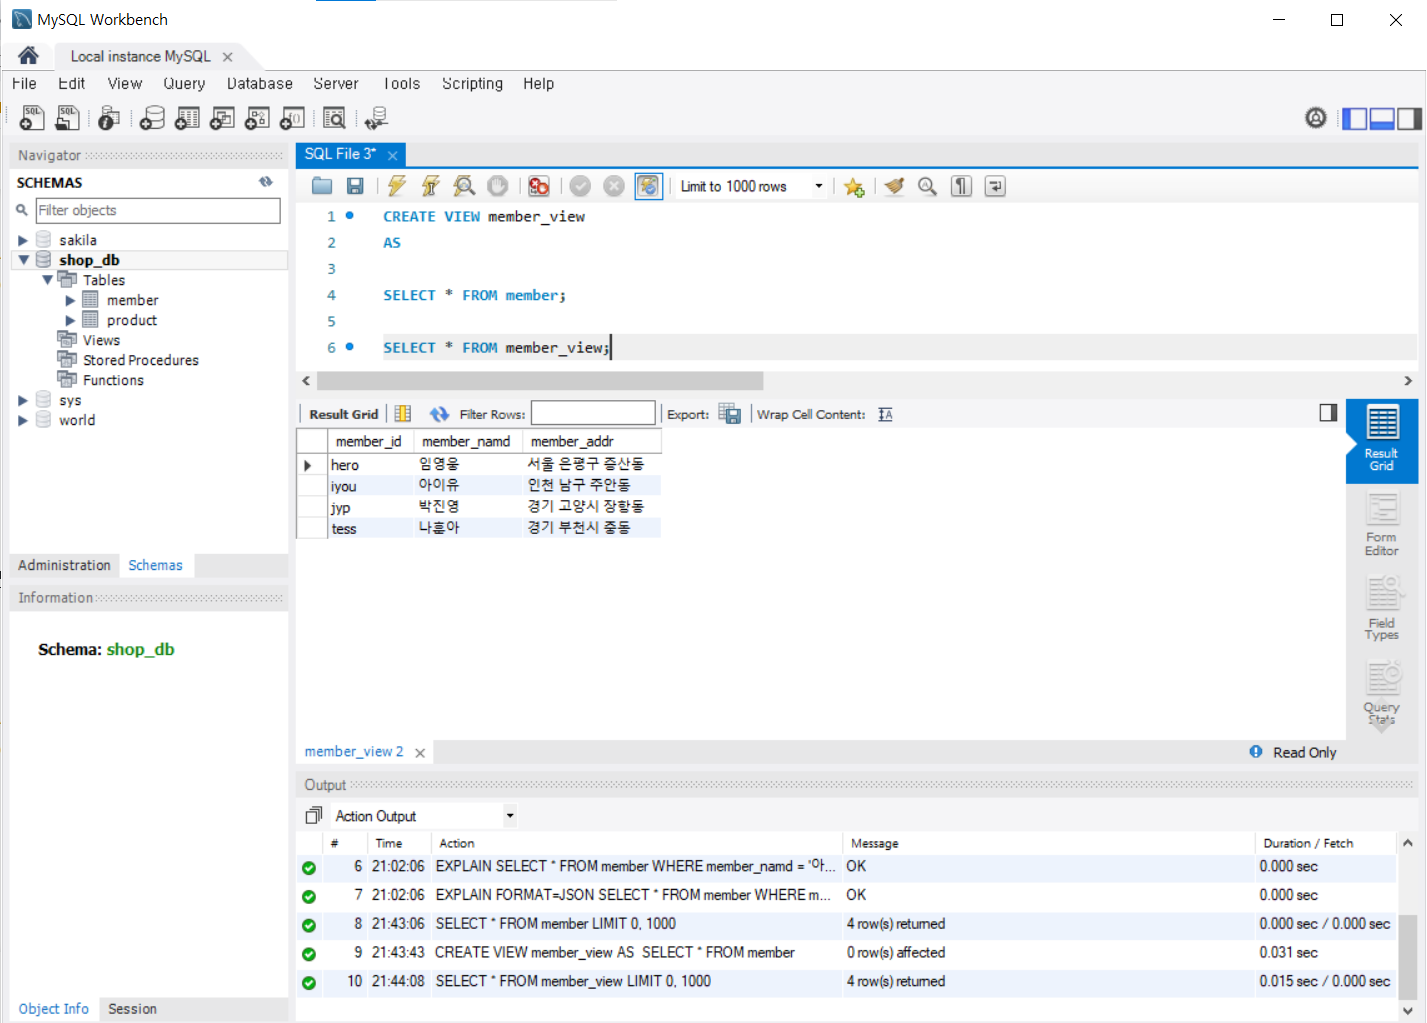Copy the action output entries icon
This screenshot has width=1427, height=1023.
coord(314,816)
